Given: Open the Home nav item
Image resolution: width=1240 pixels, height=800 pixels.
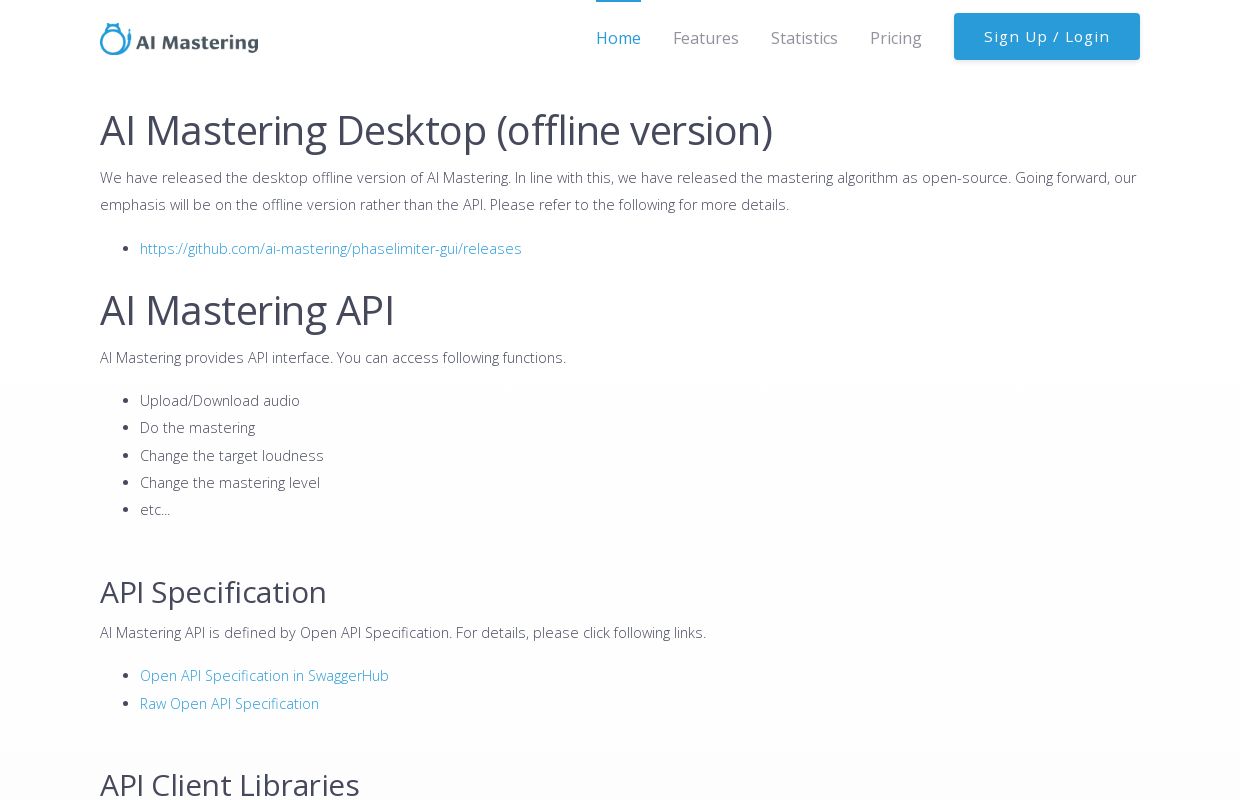Looking at the screenshot, I should 618,38.
